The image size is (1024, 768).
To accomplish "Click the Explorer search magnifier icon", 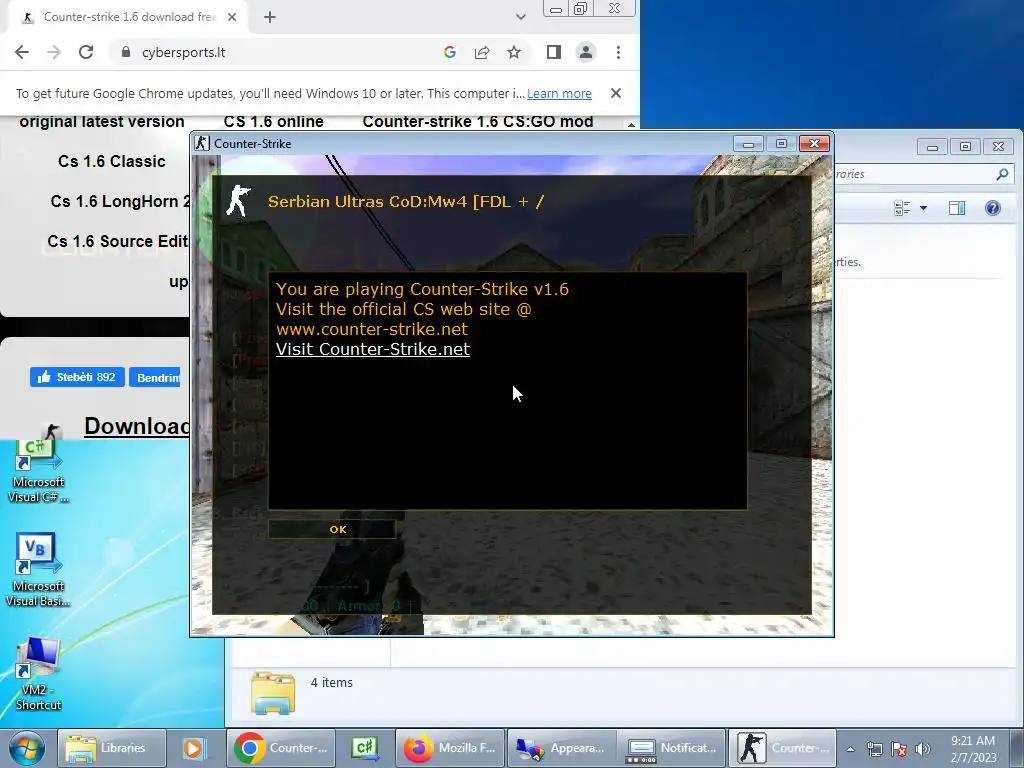I will (1002, 174).
